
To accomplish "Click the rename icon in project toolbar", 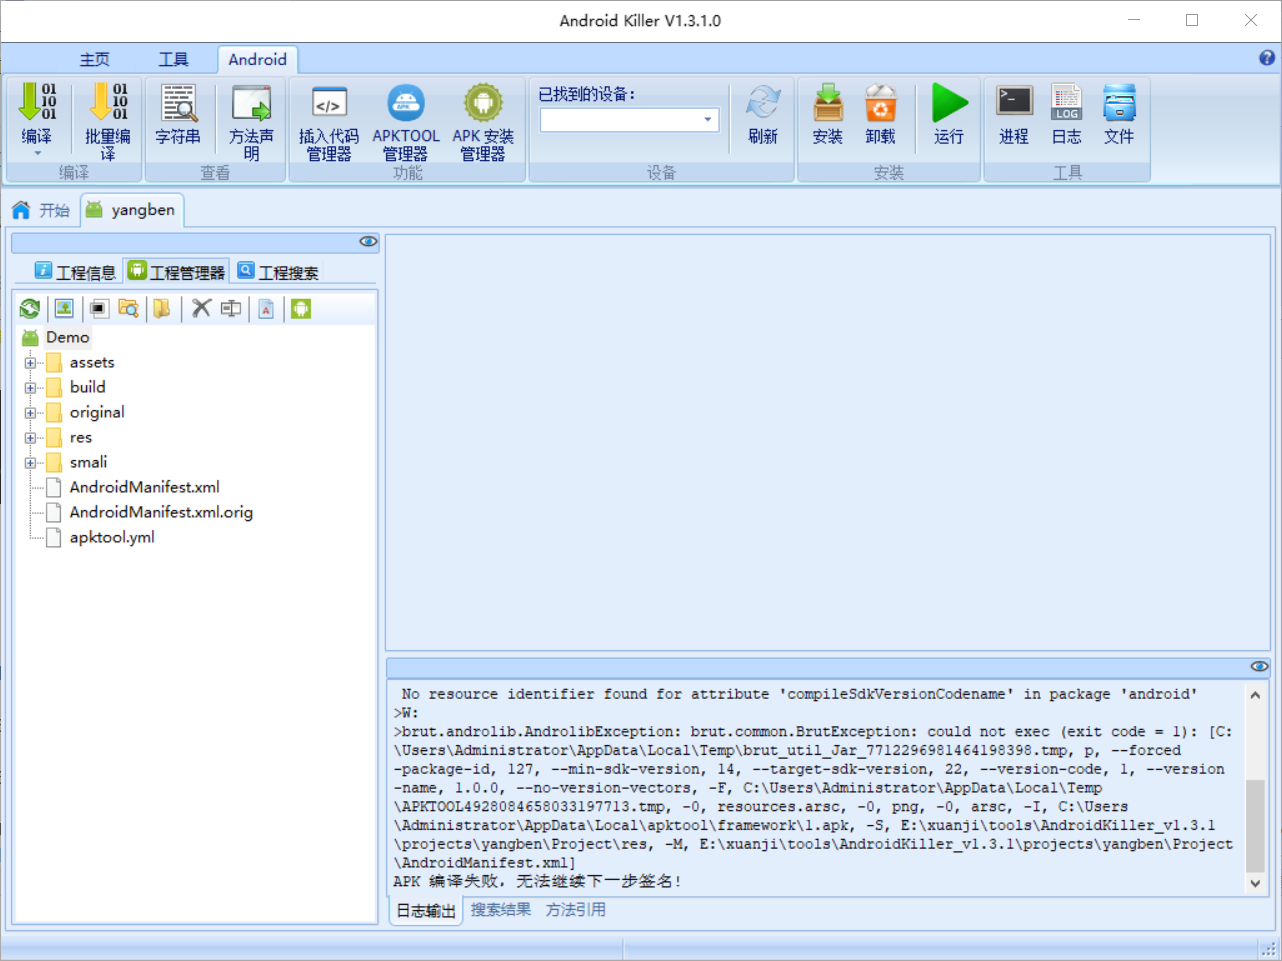I will point(231,308).
